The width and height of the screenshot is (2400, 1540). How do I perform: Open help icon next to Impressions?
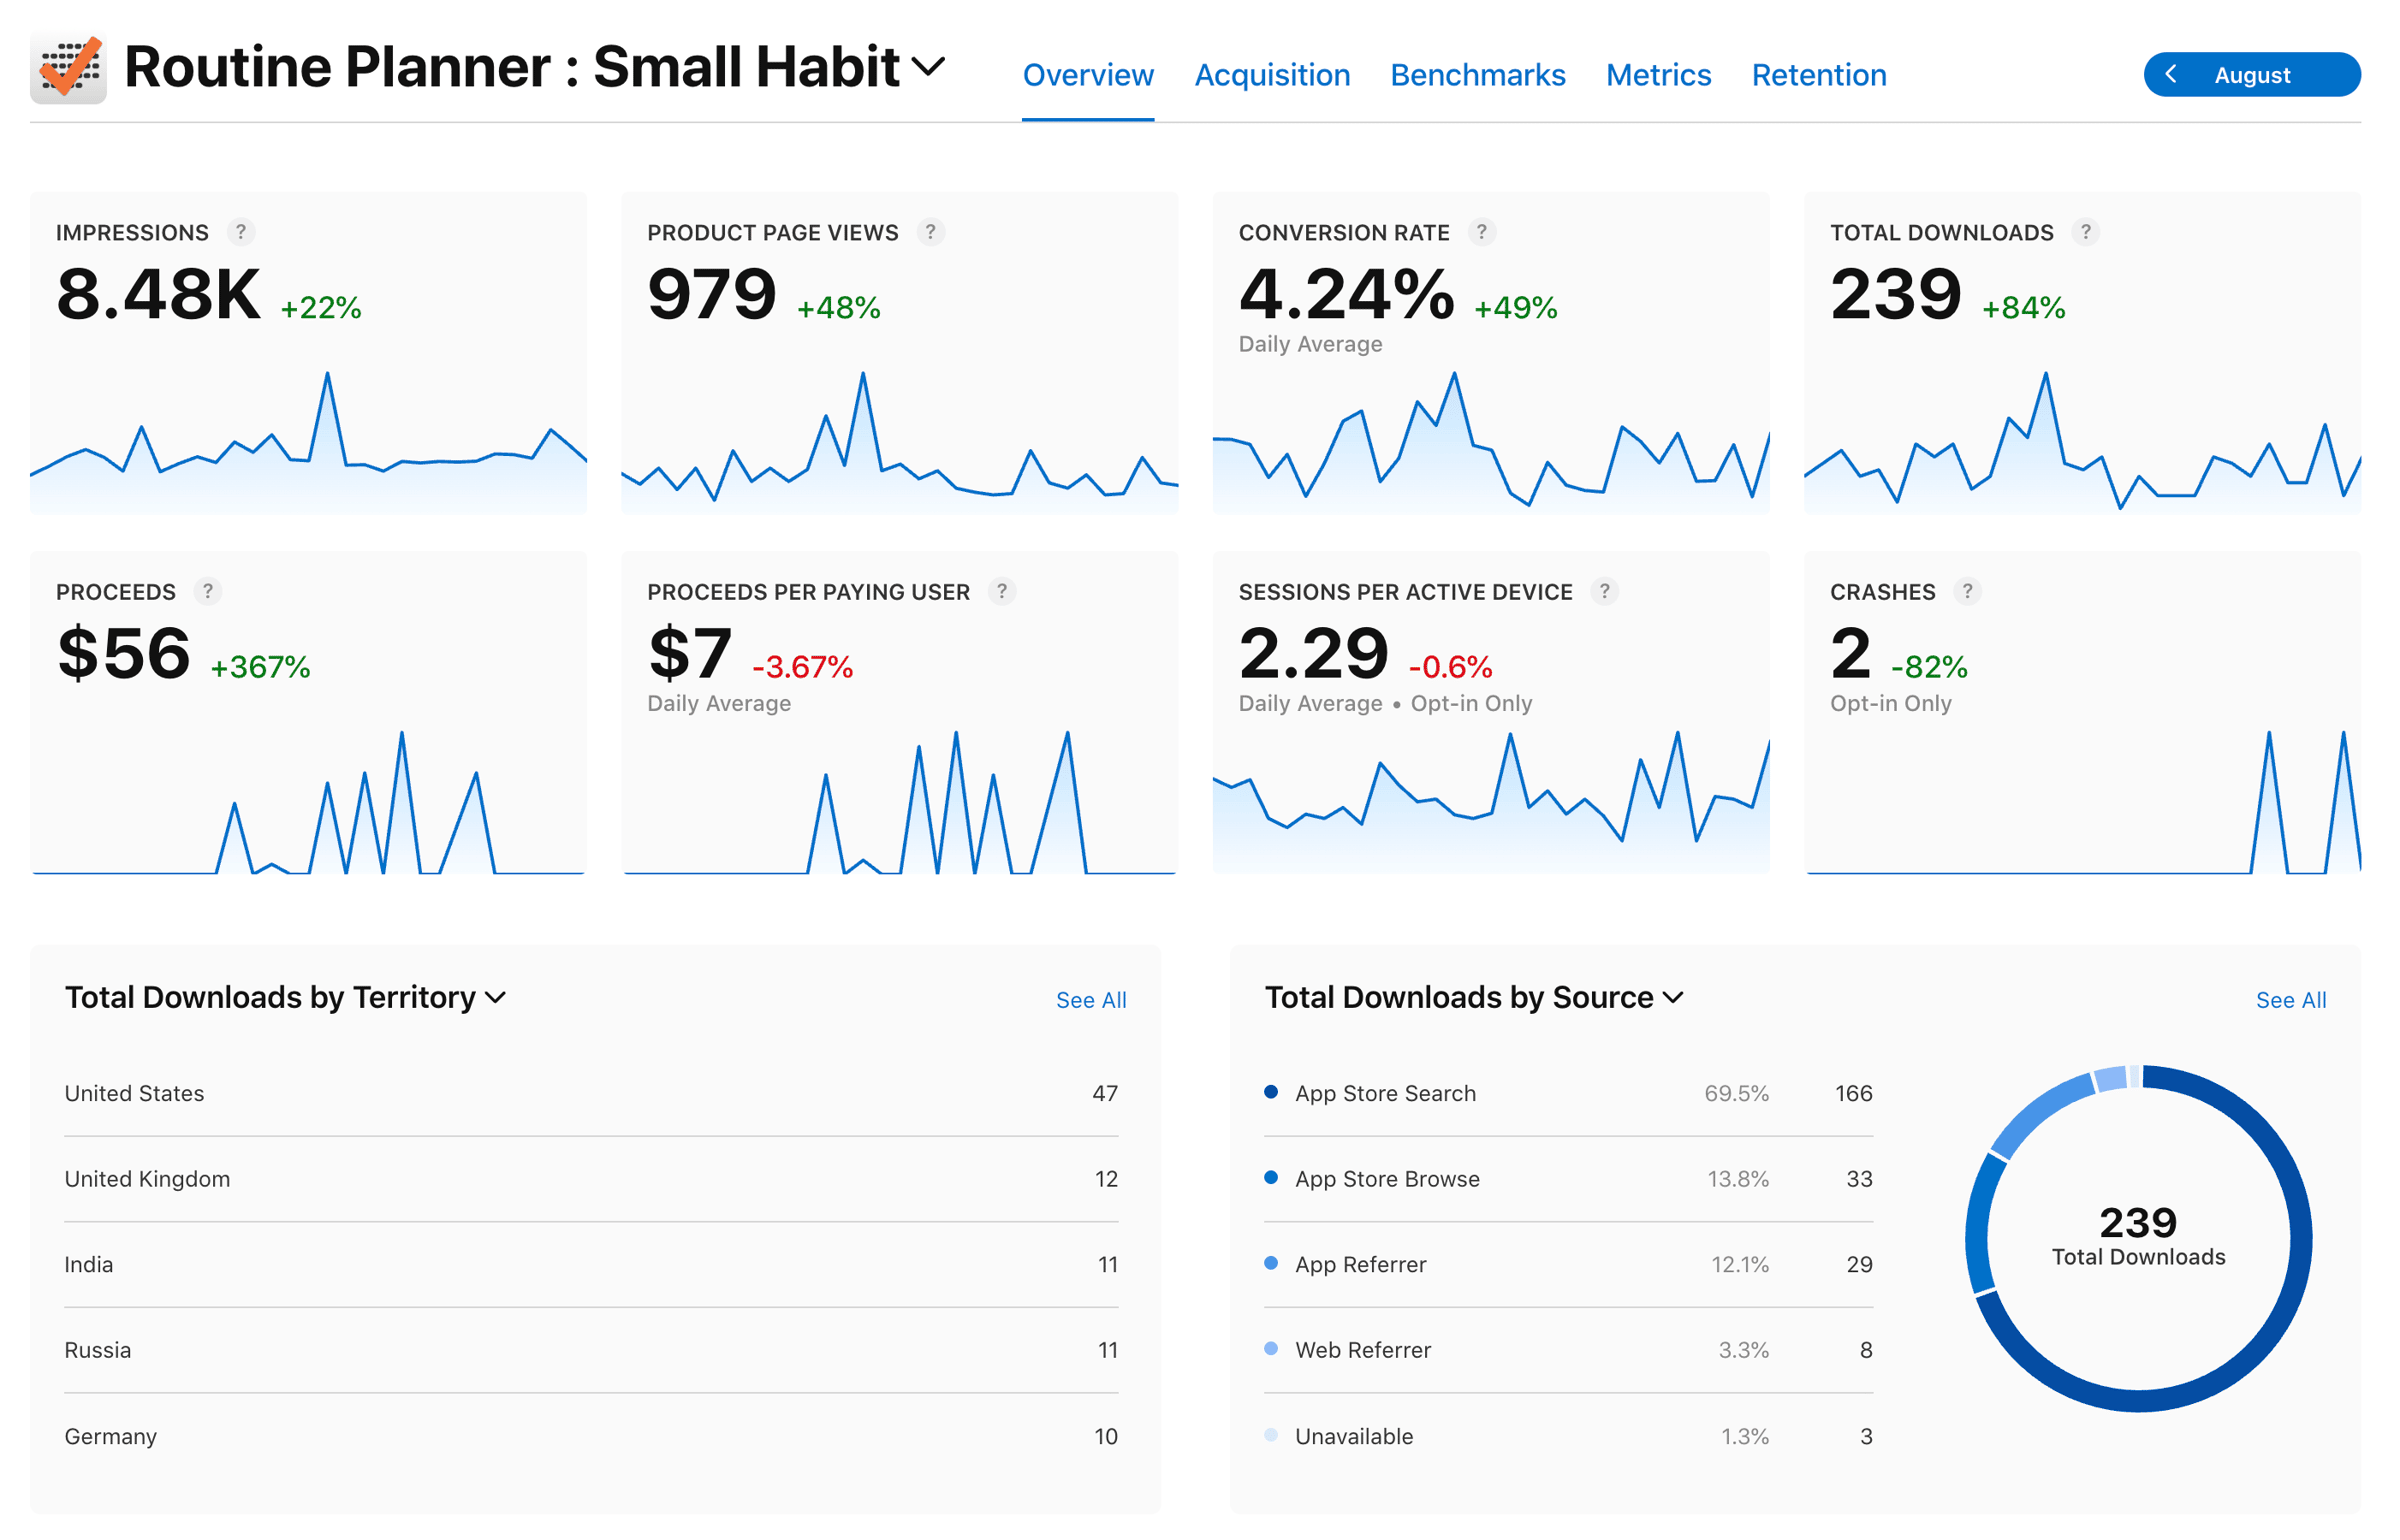pyautogui.click(x=240, y=232)
